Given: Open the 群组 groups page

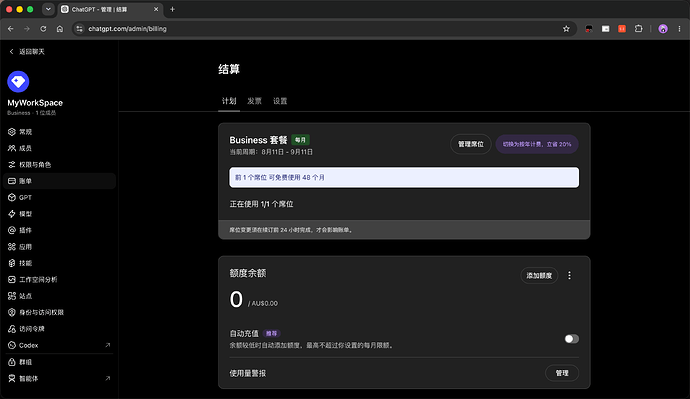Looking at the screenshot, I should [59, 362].
